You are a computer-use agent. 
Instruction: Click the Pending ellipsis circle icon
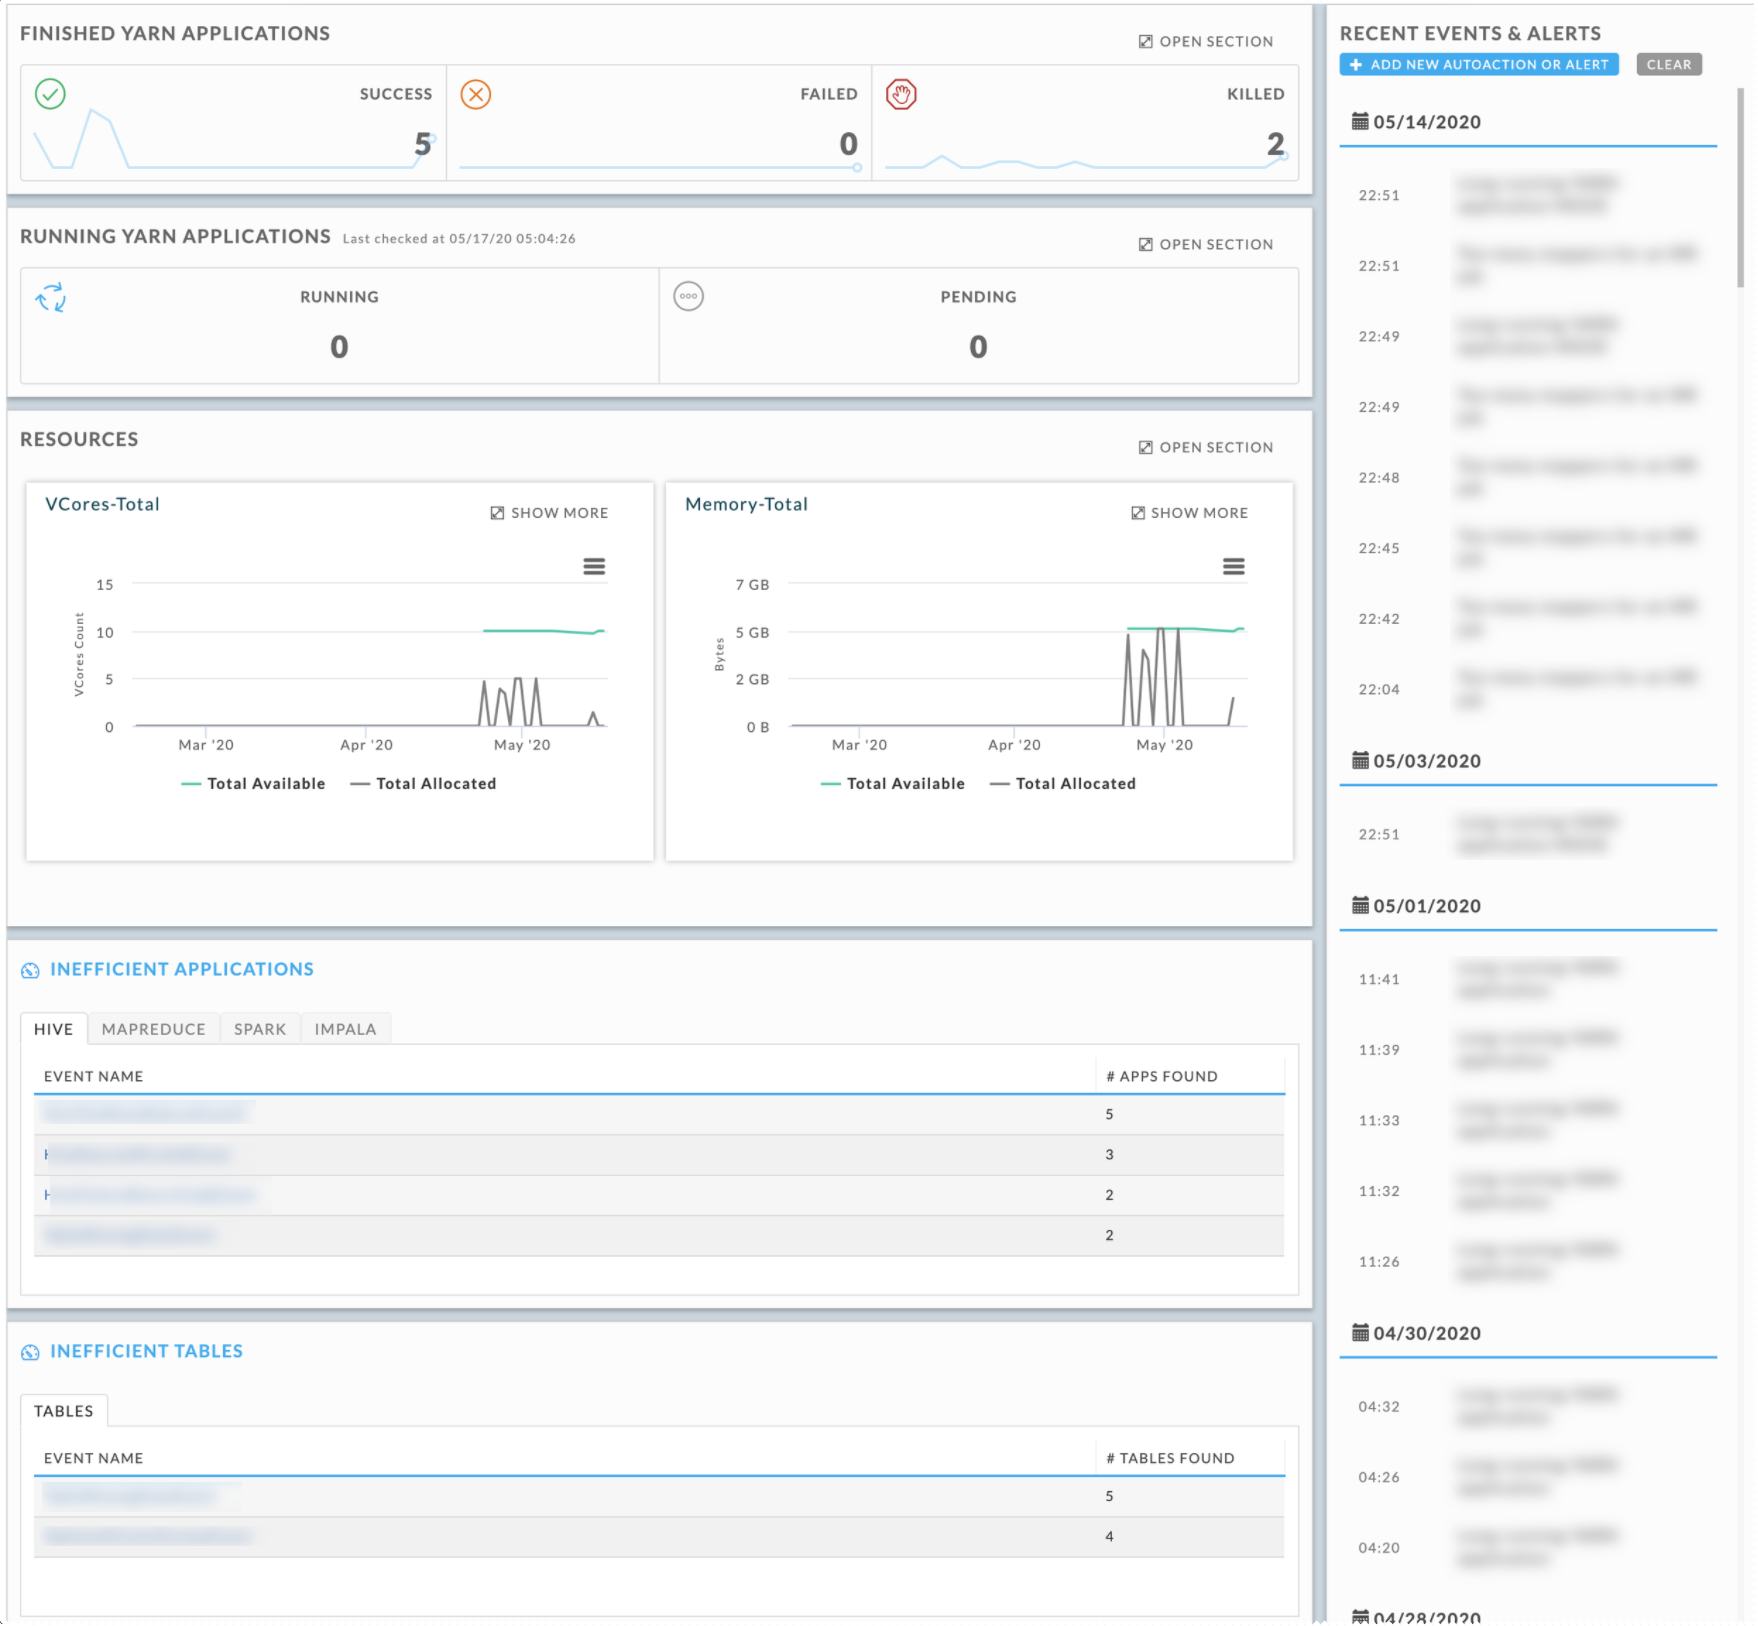click(x=688, y=296)
